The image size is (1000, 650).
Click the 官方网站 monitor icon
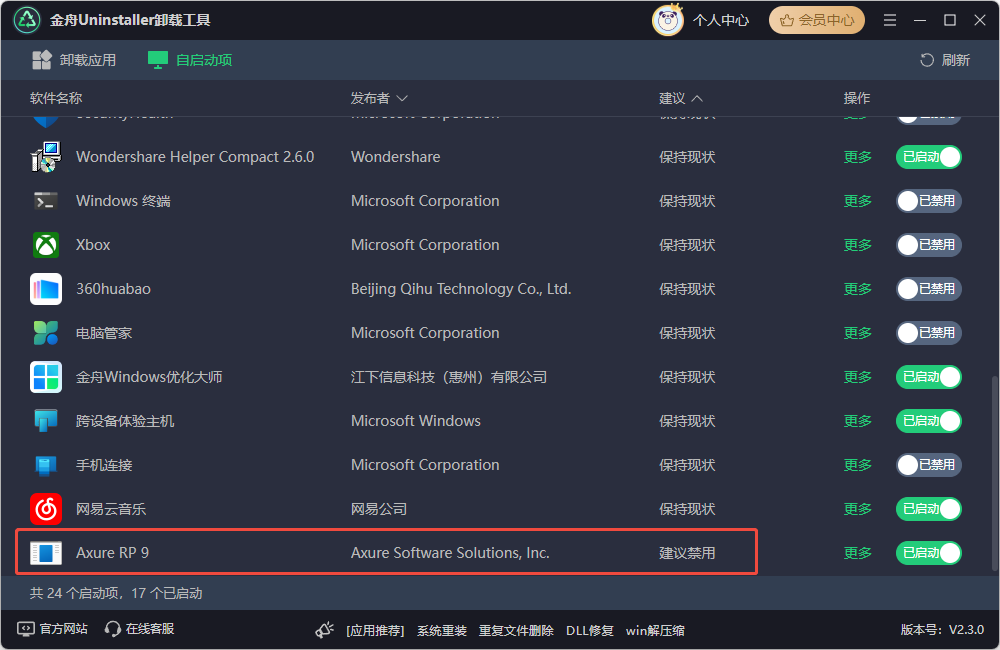pos(26,629)
